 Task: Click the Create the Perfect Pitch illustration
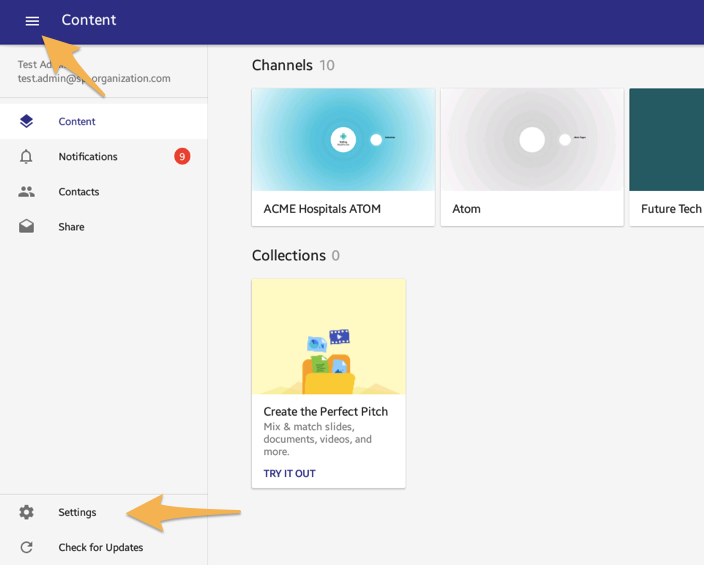pyautogui.click(x=329, y=336)
